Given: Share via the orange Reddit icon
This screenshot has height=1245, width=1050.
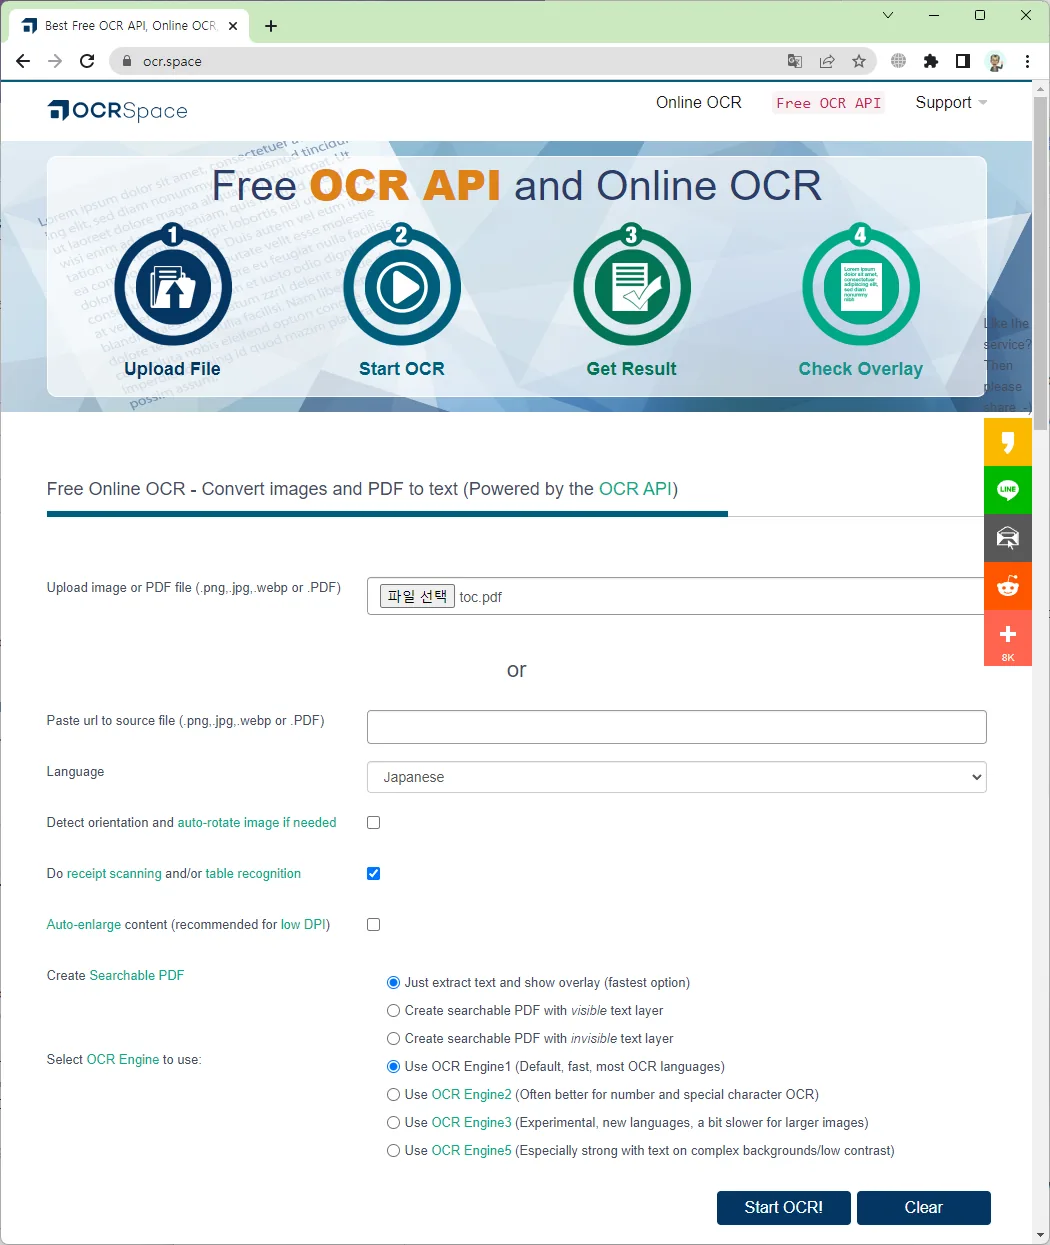Looking at the screenshot, I should (1008, 586).
